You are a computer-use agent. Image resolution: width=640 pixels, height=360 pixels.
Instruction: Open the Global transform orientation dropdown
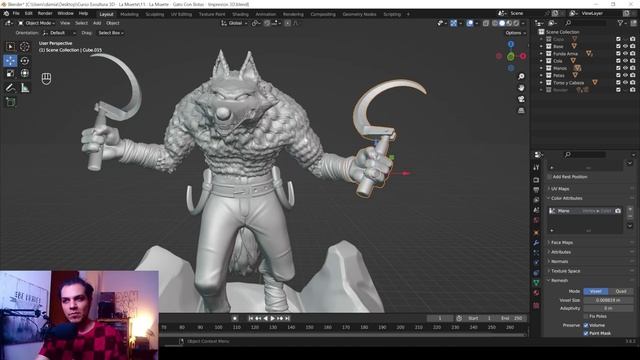click(234, 23)
